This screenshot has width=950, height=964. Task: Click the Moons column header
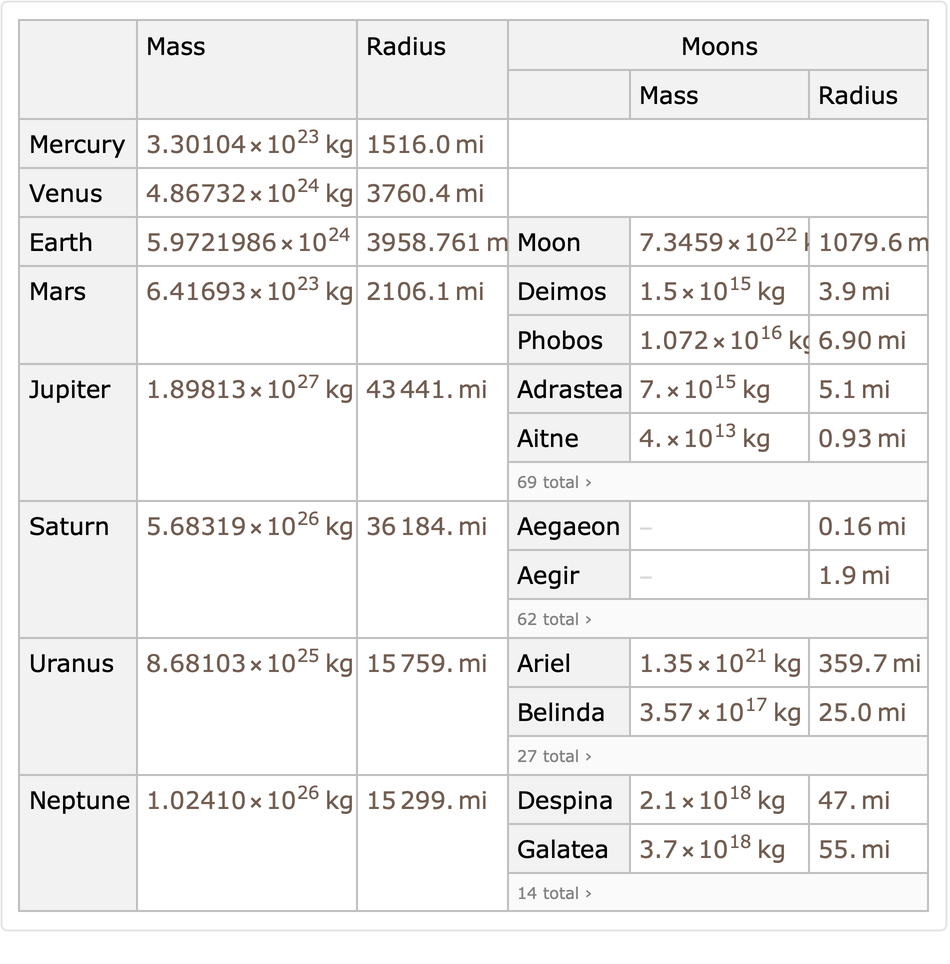pos(719,46)
